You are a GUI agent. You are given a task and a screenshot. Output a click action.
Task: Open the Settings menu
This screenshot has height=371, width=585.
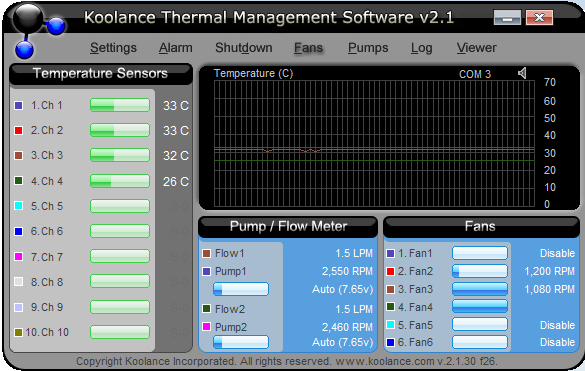pyautogui.click(x=113, y=48)
